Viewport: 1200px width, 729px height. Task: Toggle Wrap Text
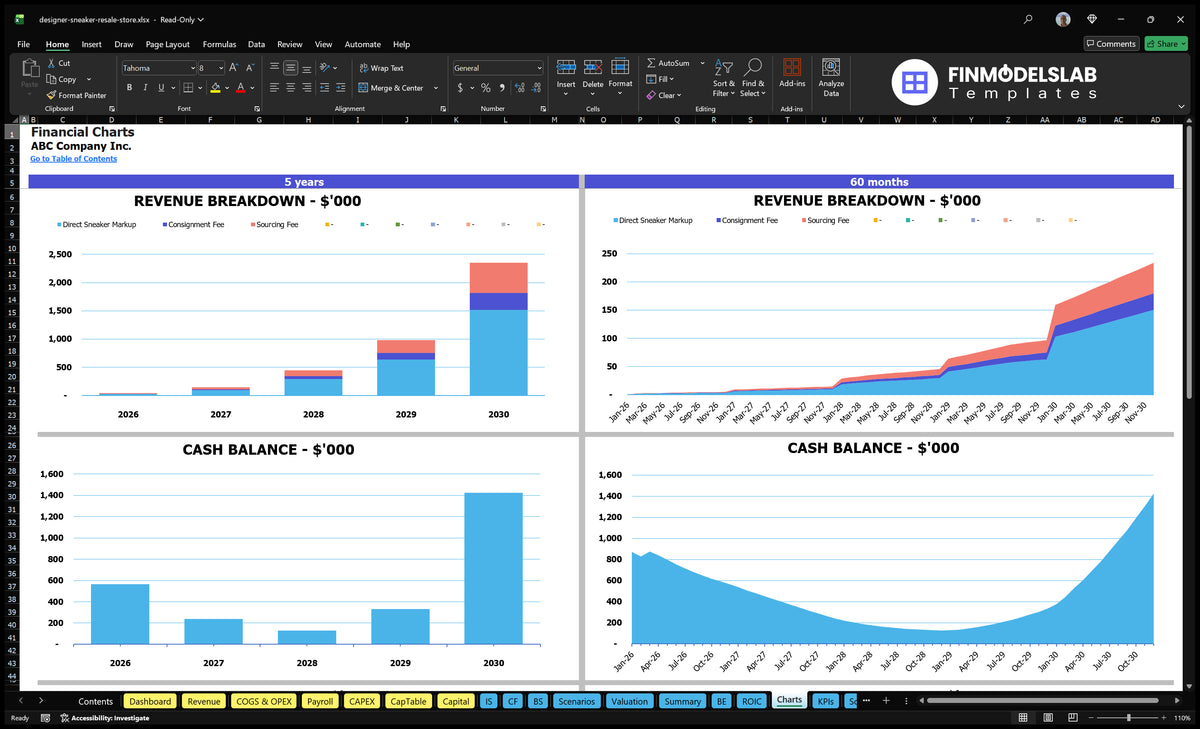(x=381, y=68)
